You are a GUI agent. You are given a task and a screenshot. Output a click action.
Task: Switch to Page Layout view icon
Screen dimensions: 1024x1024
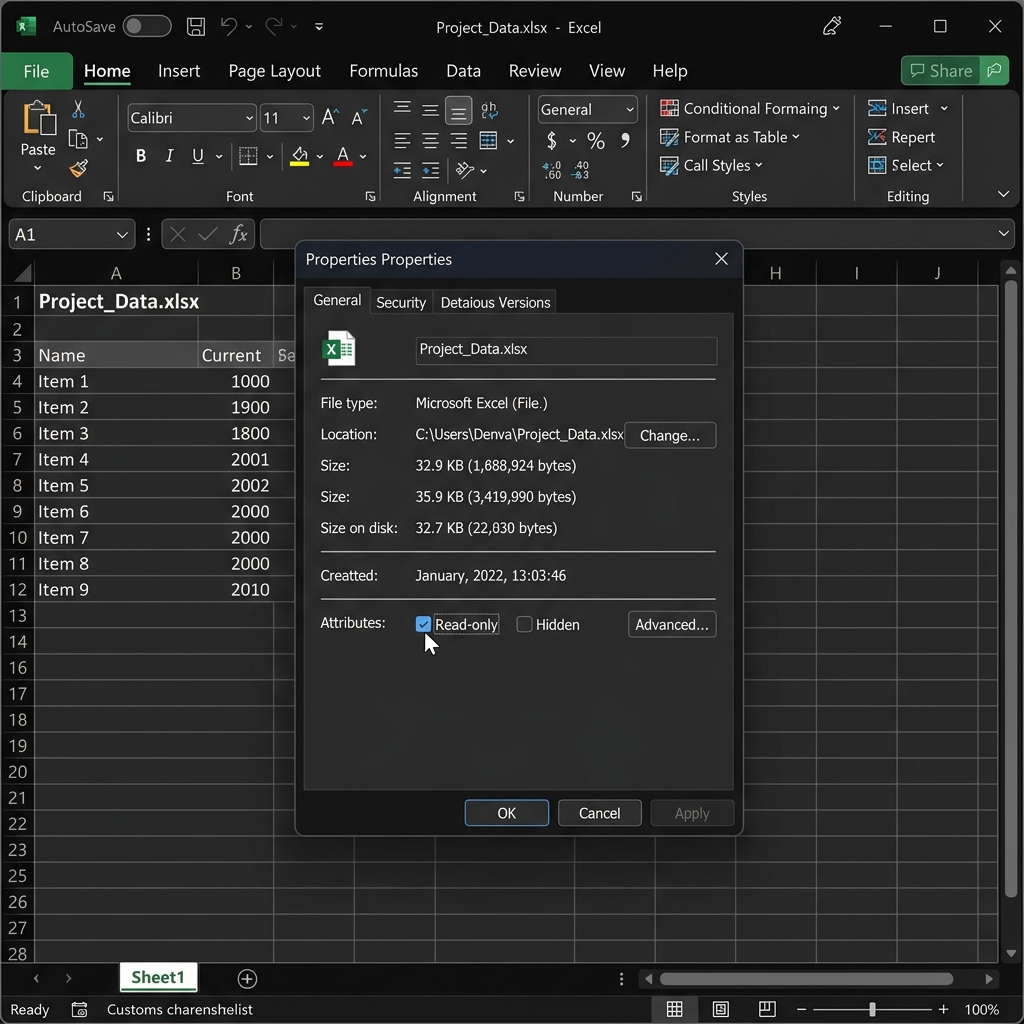click(x=720, y=1009)
